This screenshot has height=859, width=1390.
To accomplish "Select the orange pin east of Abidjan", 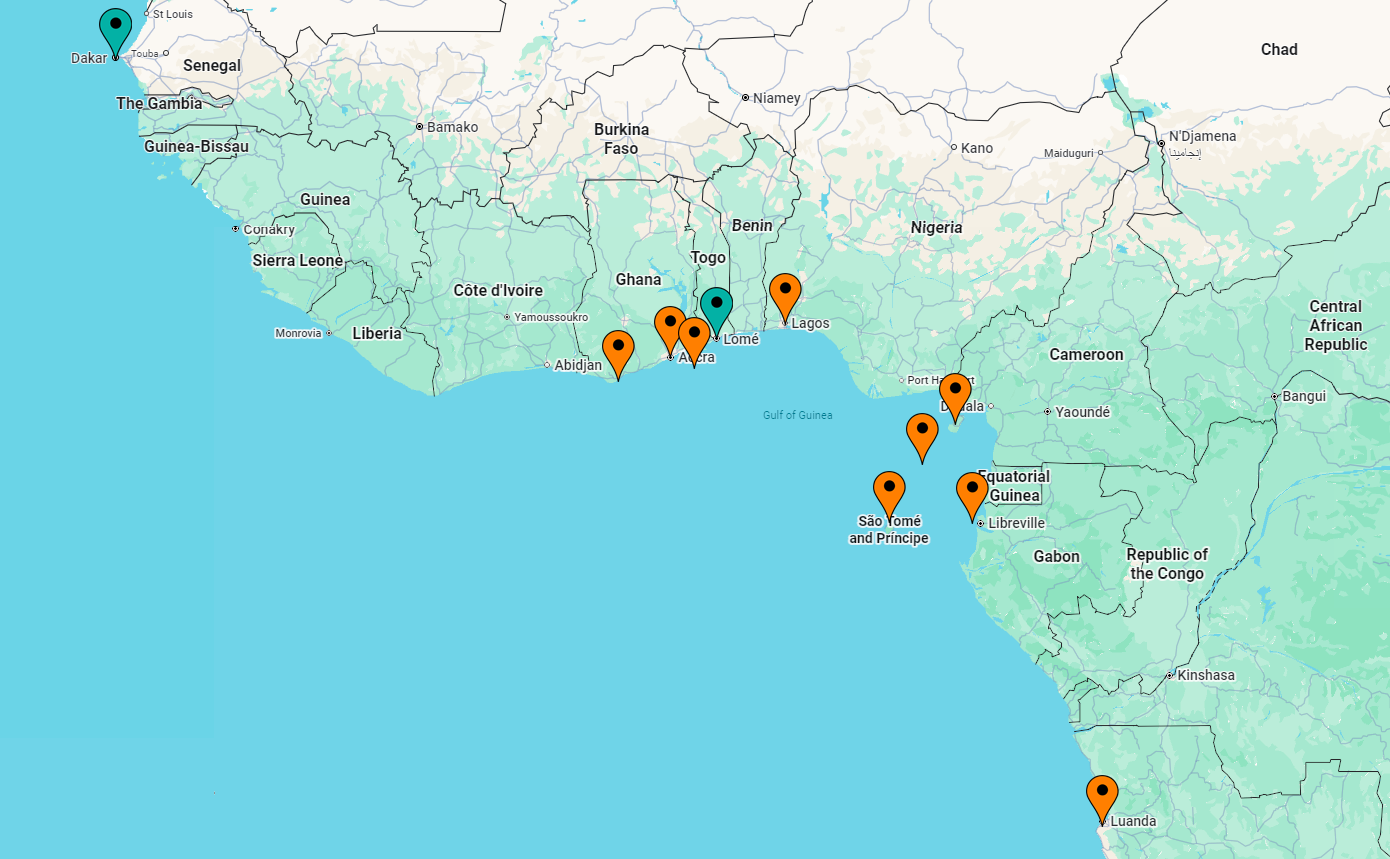I will coord(618,350).
